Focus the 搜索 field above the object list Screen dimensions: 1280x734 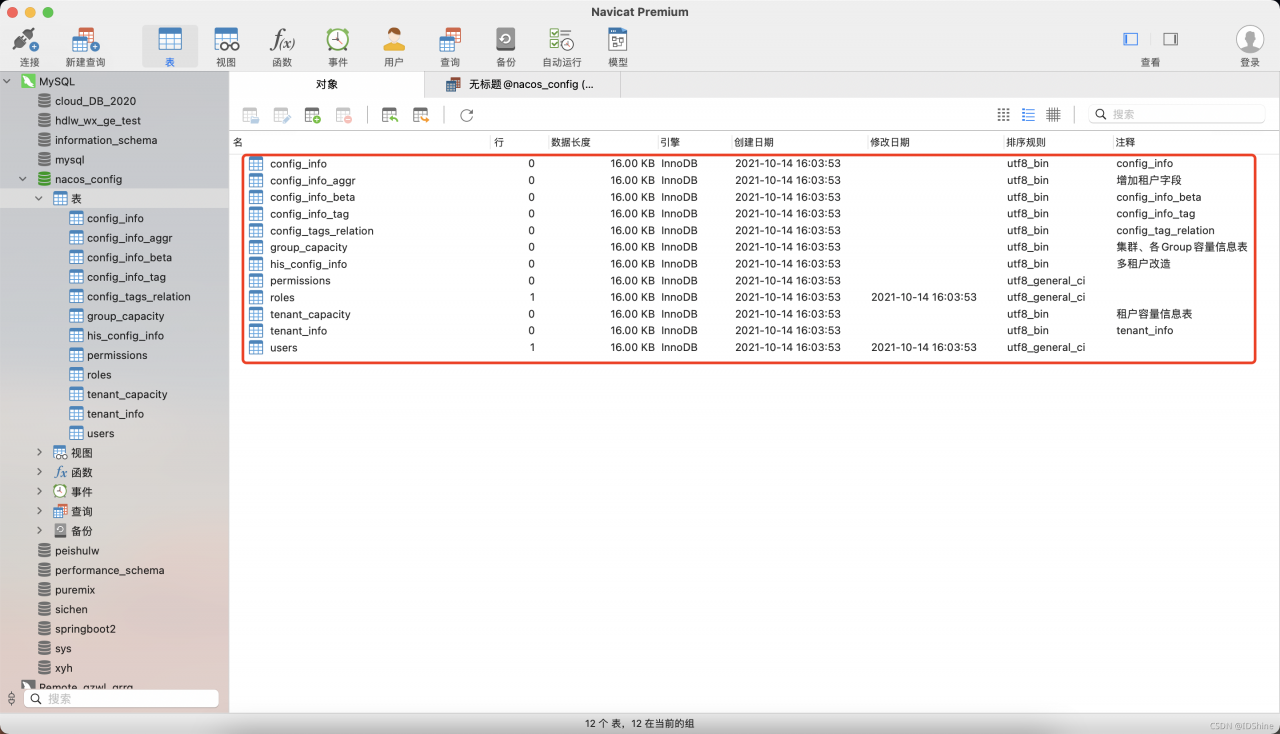[1176, 115]
